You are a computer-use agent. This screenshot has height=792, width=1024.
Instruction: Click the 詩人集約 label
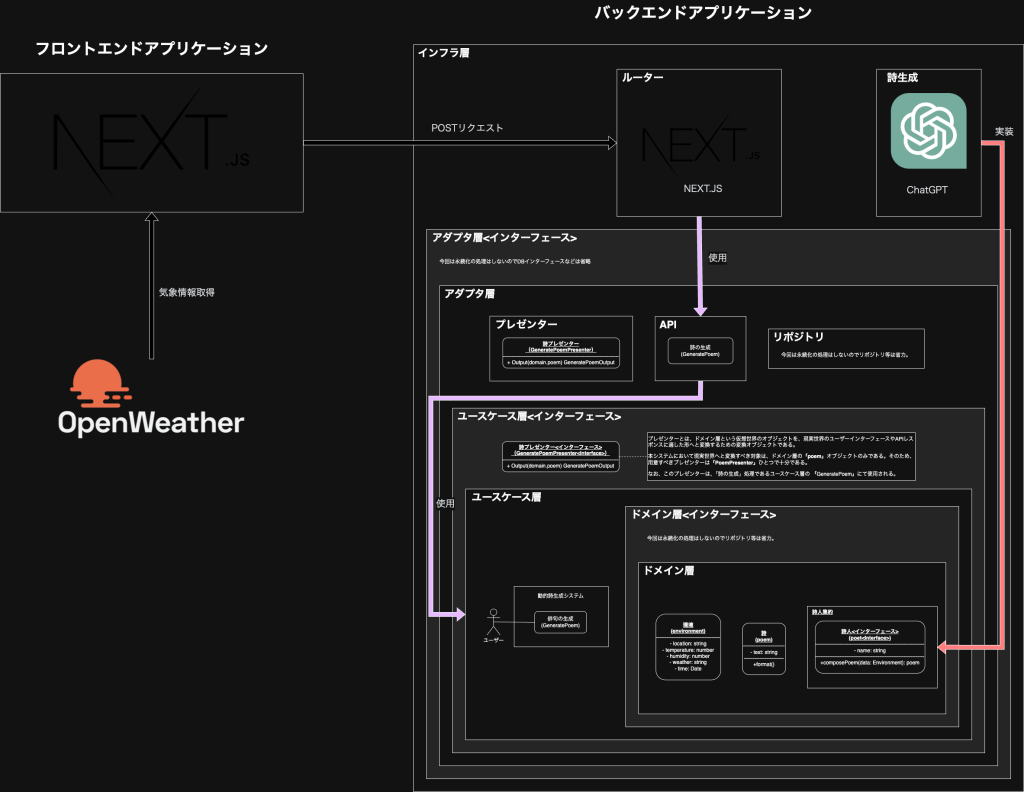(822, 612)
